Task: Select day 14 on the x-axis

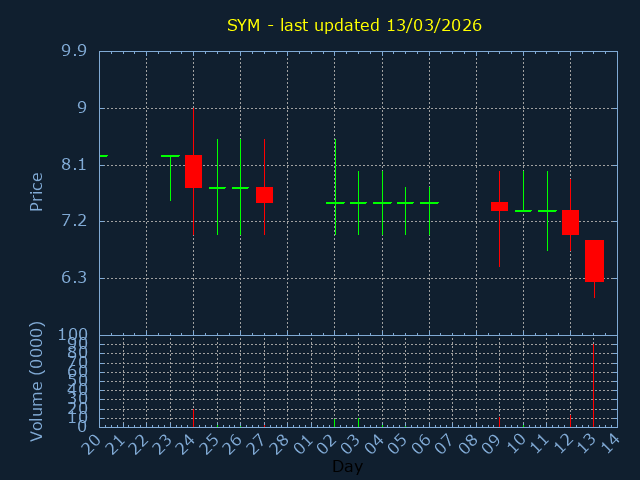Action: tap(609, 444)
